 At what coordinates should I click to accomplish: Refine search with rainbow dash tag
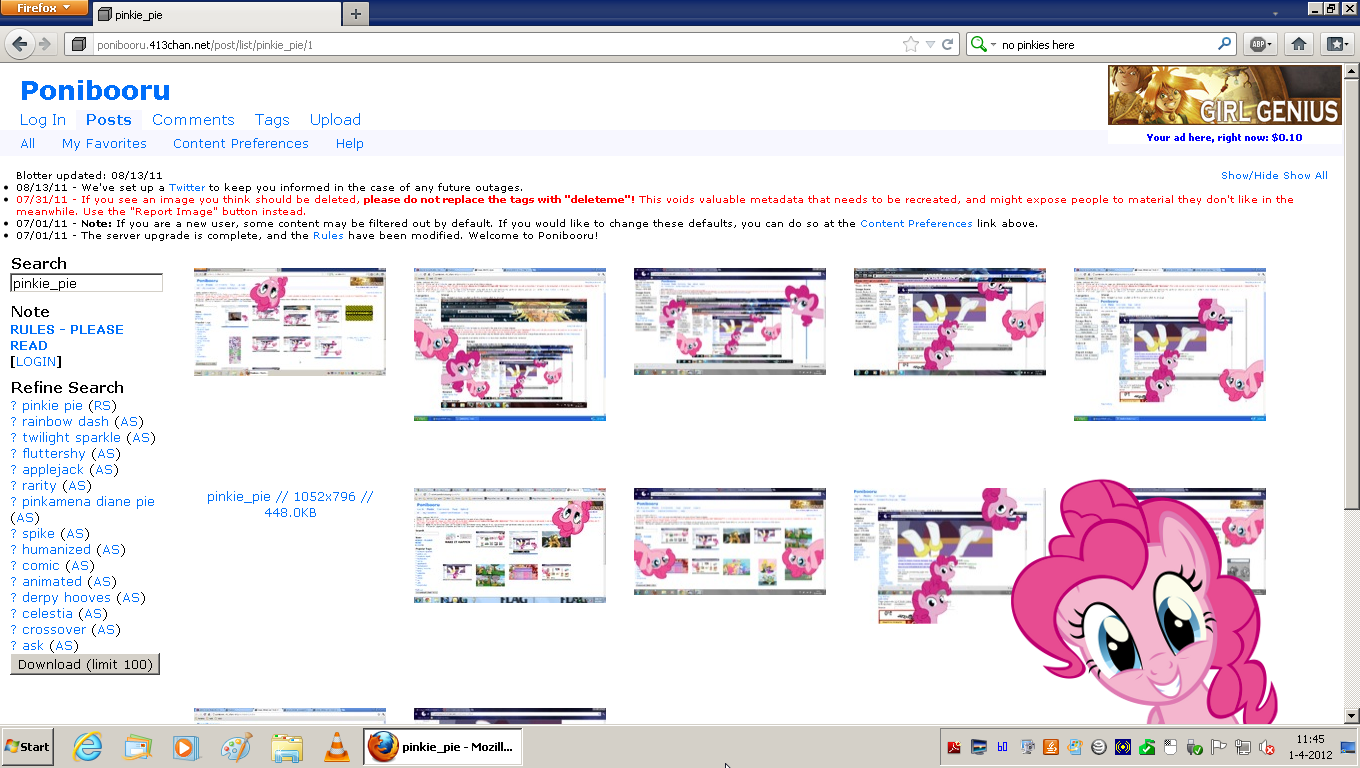(66, 422)
